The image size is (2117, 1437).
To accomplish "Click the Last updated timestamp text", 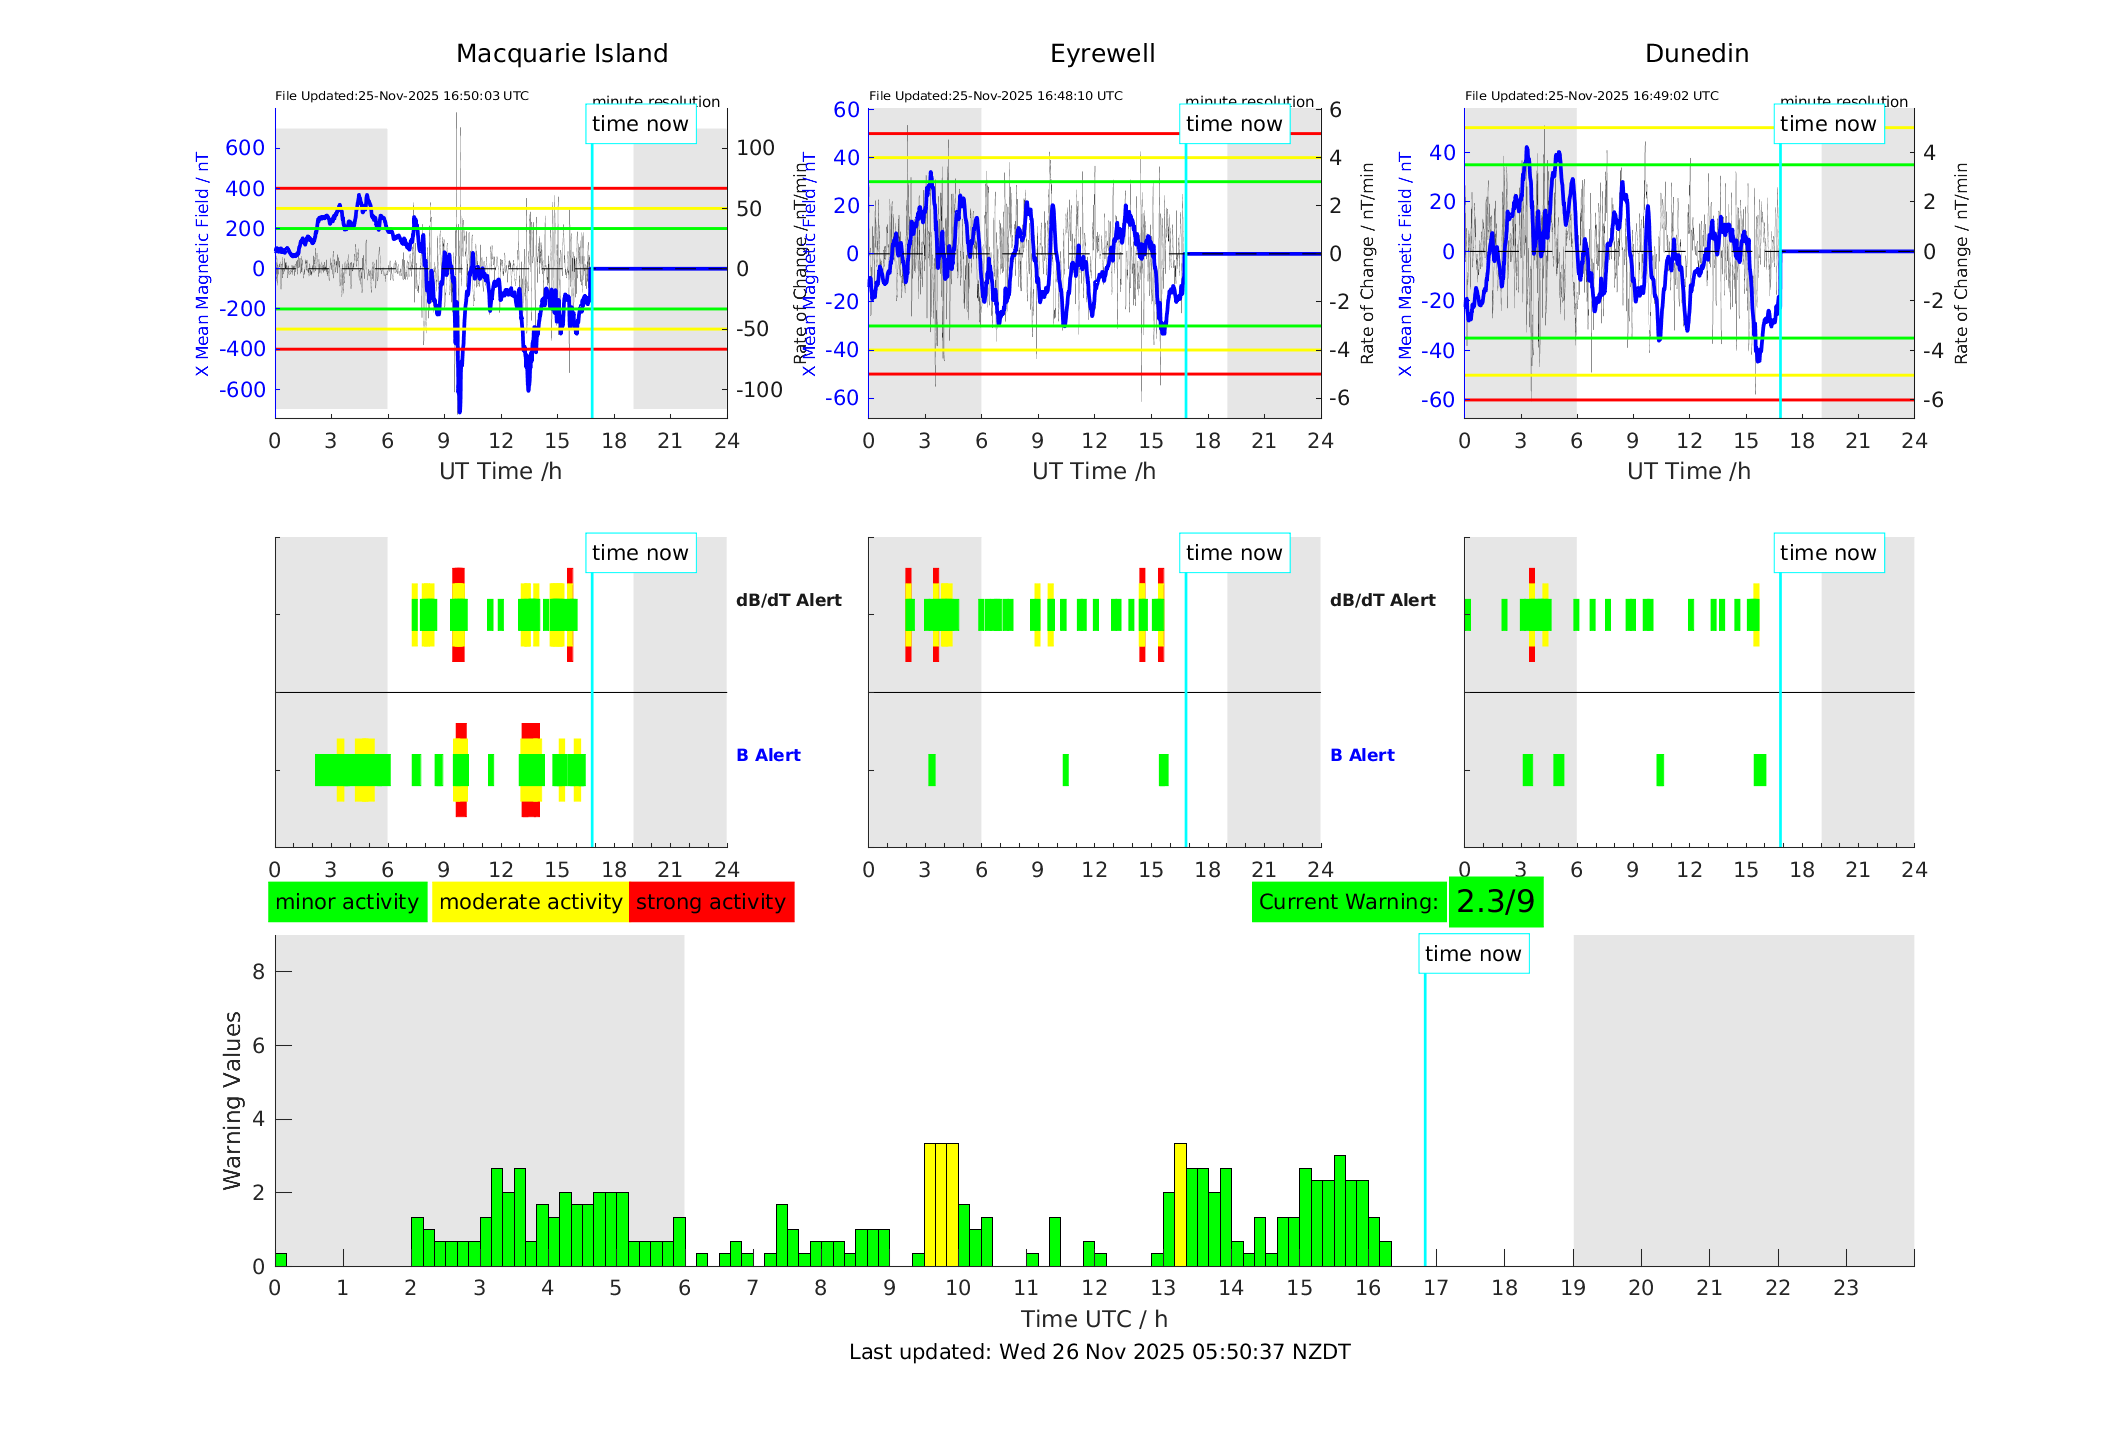I will click(1099, 1352).
